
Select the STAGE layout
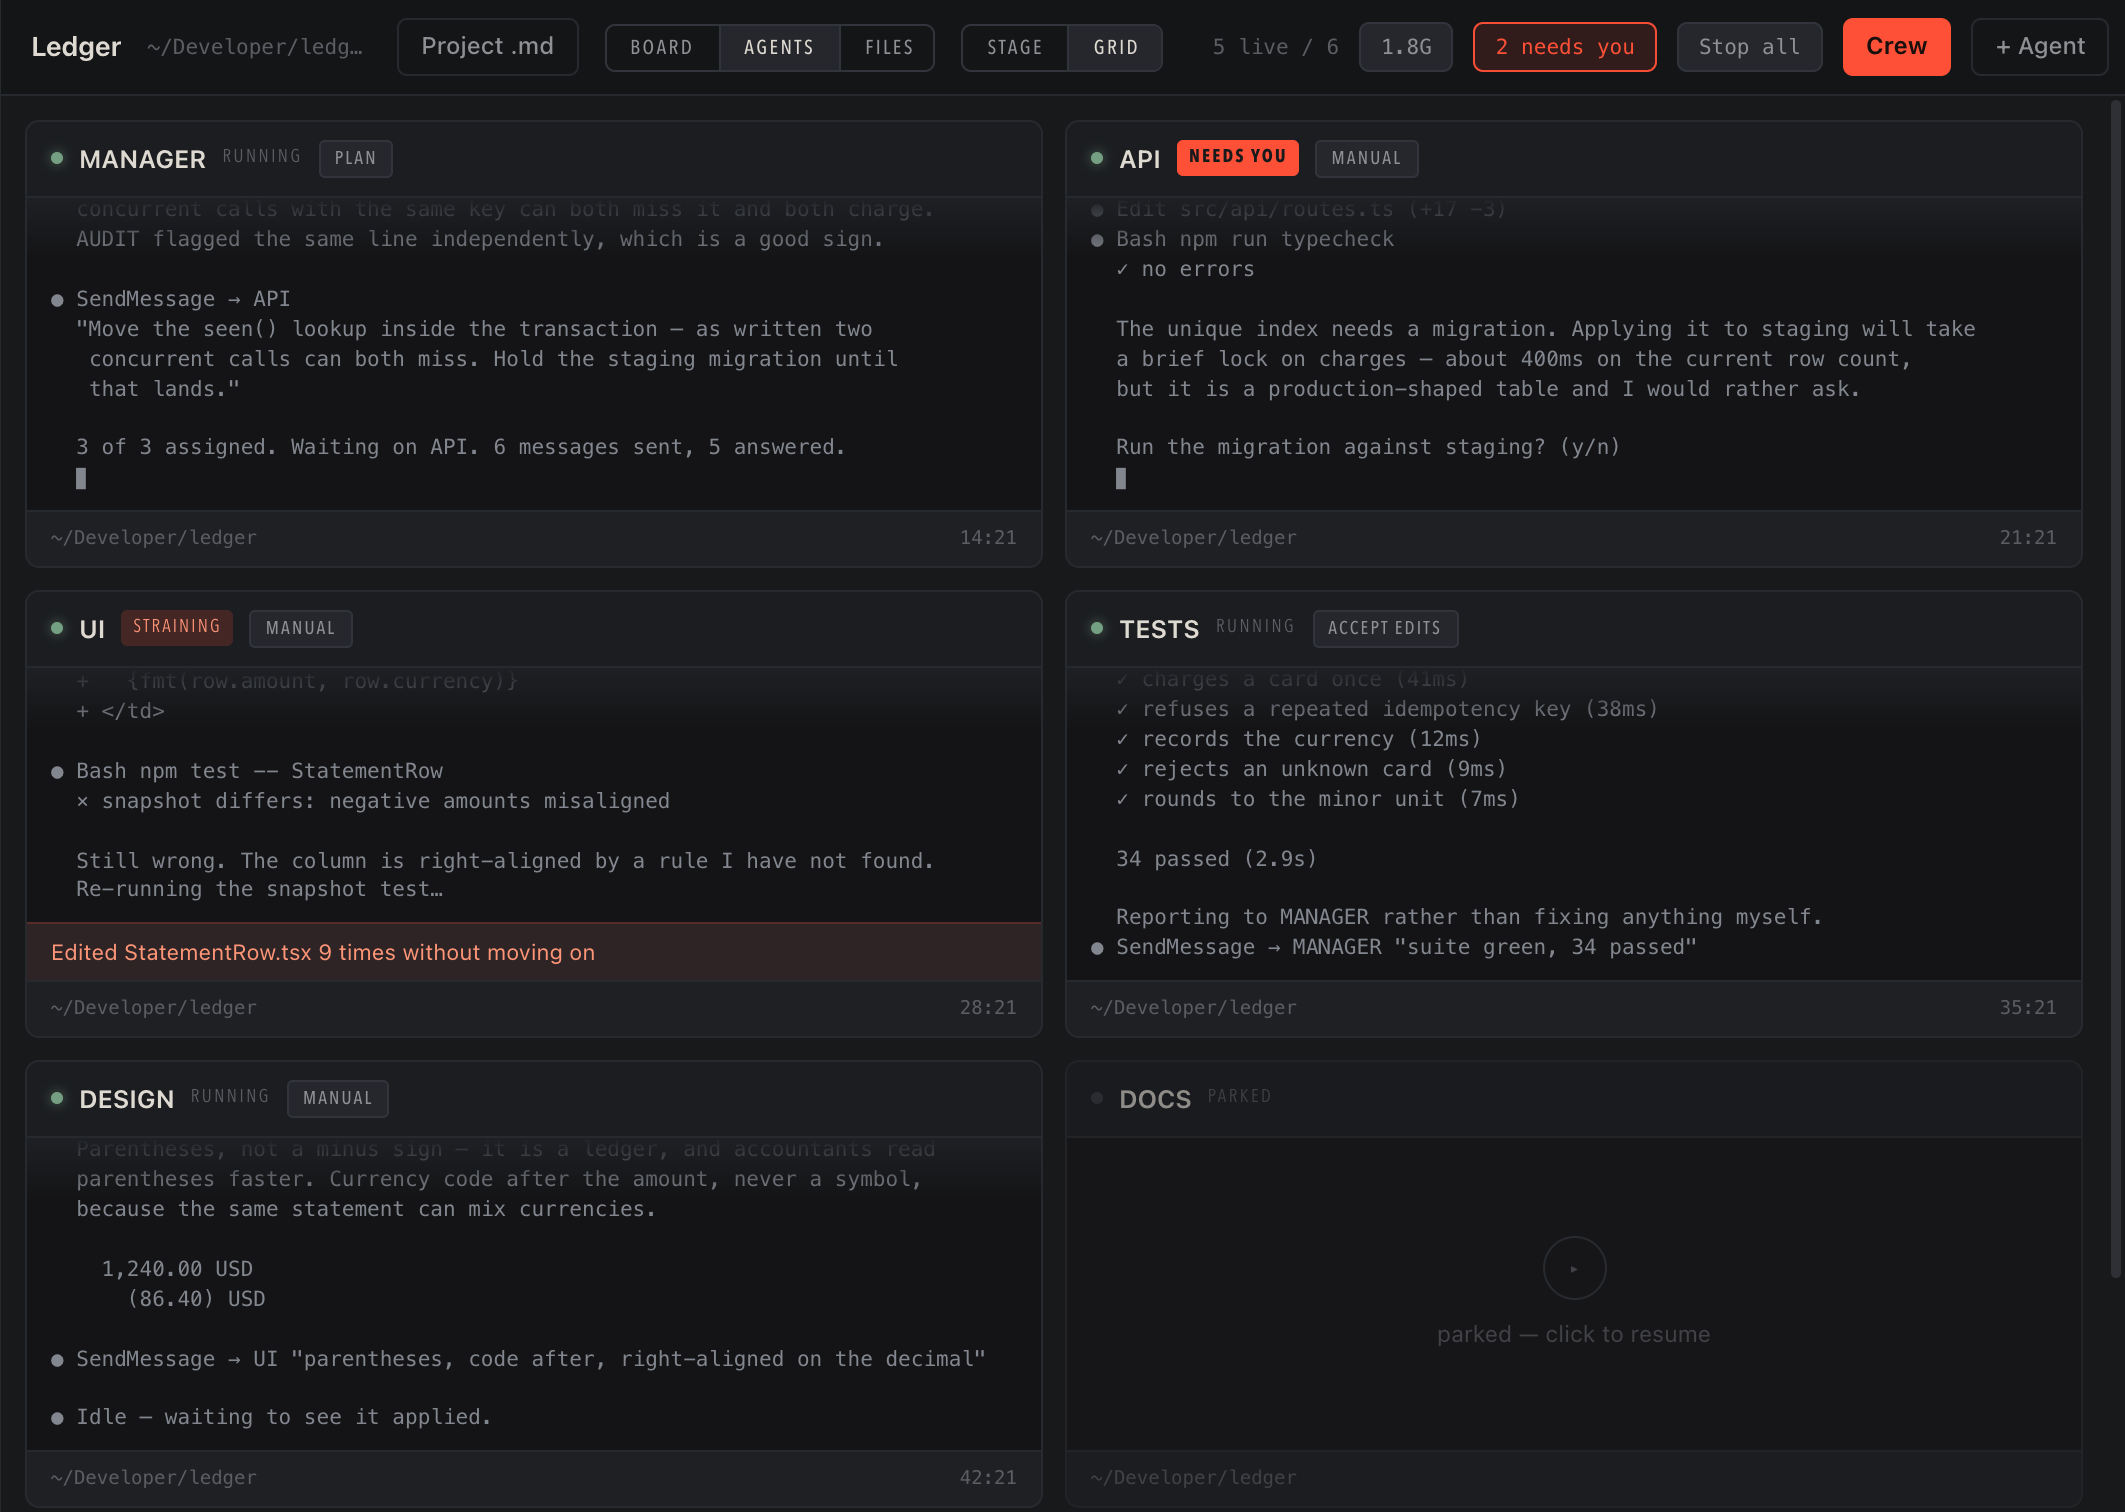[x=1015, y=47]
